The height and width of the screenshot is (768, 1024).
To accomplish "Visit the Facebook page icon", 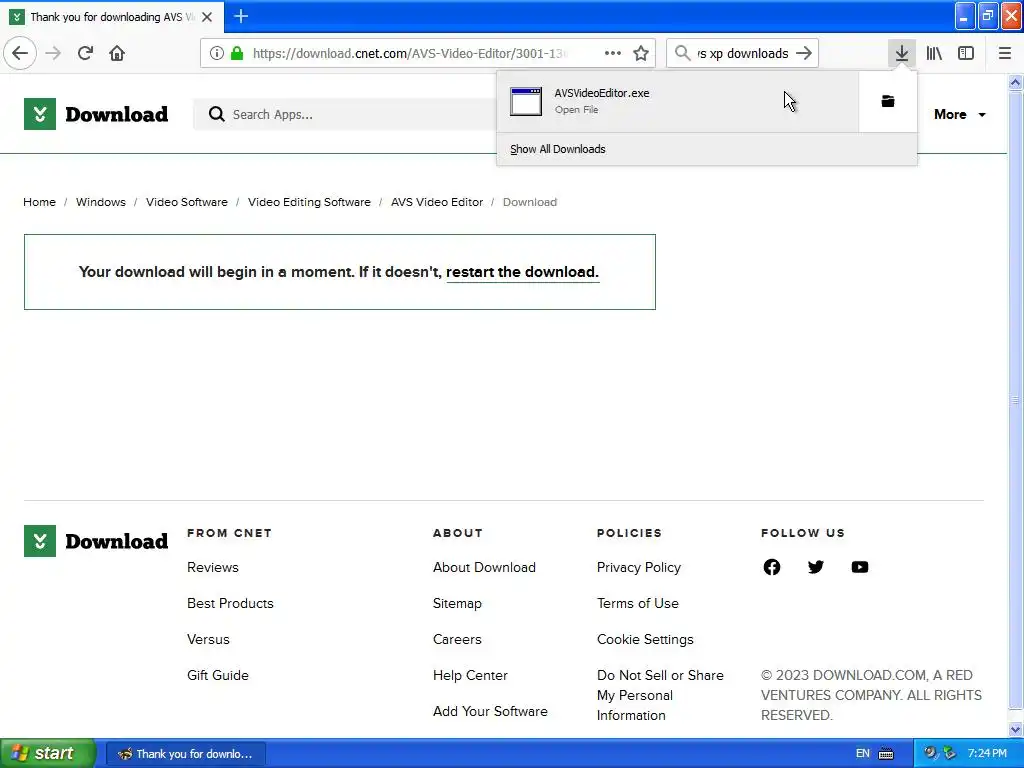I will coord(772,567).
